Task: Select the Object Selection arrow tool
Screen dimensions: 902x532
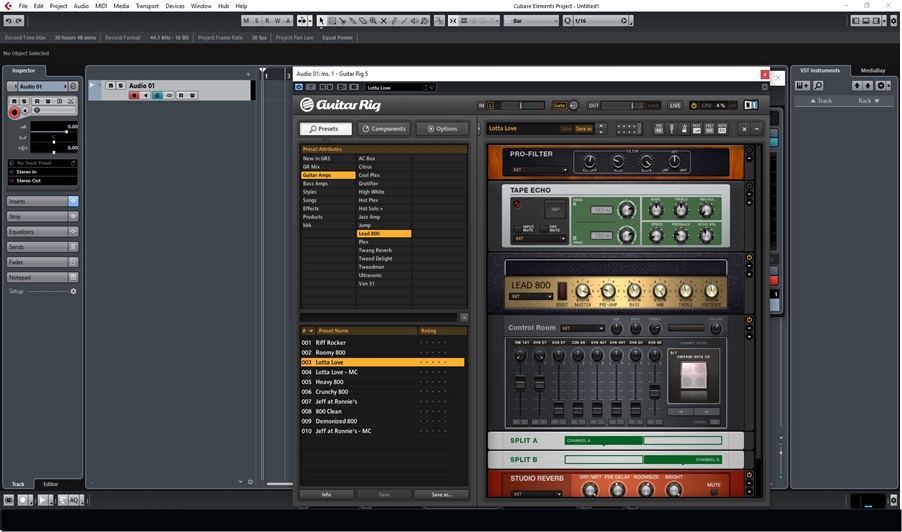Action: [321, 21]
